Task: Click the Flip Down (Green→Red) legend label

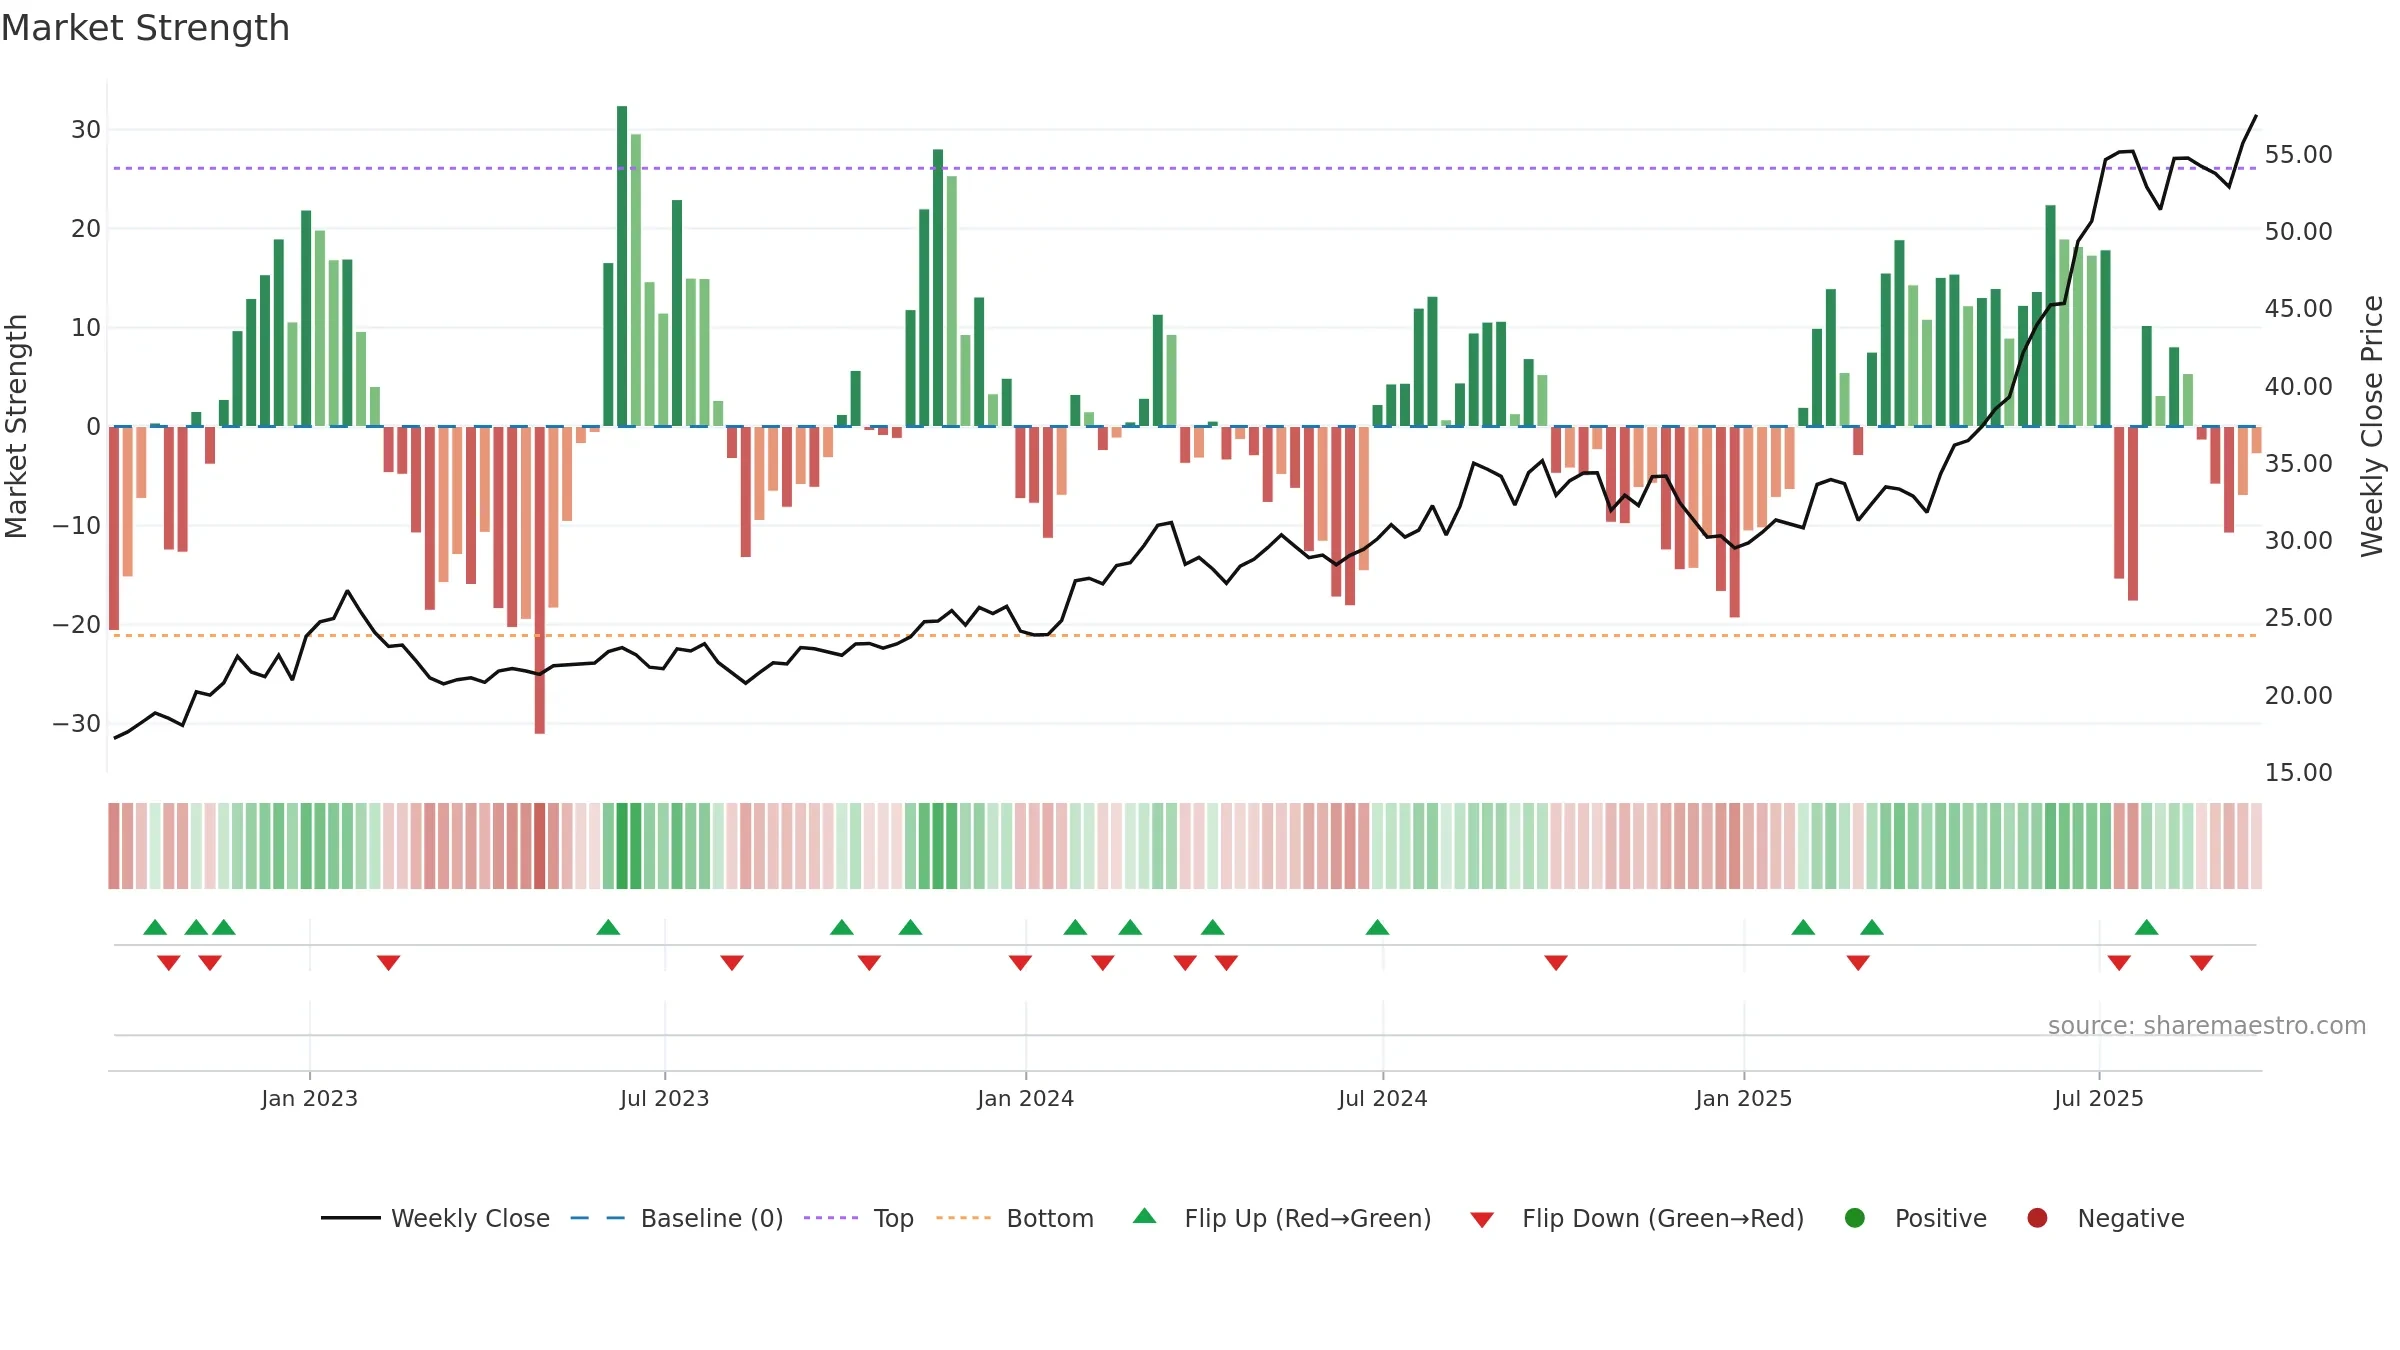Action: coord(1663,1218)
